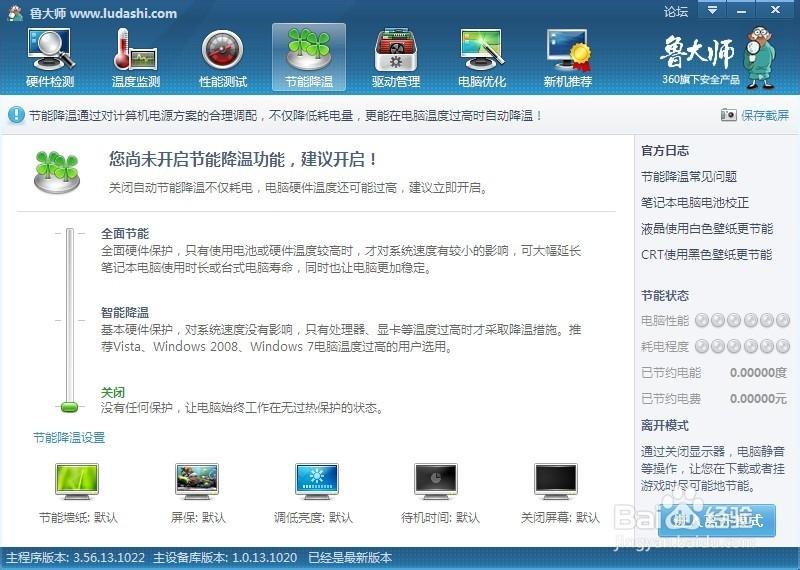Open 性能测试 performance test gauge icon

click(222, 49)
